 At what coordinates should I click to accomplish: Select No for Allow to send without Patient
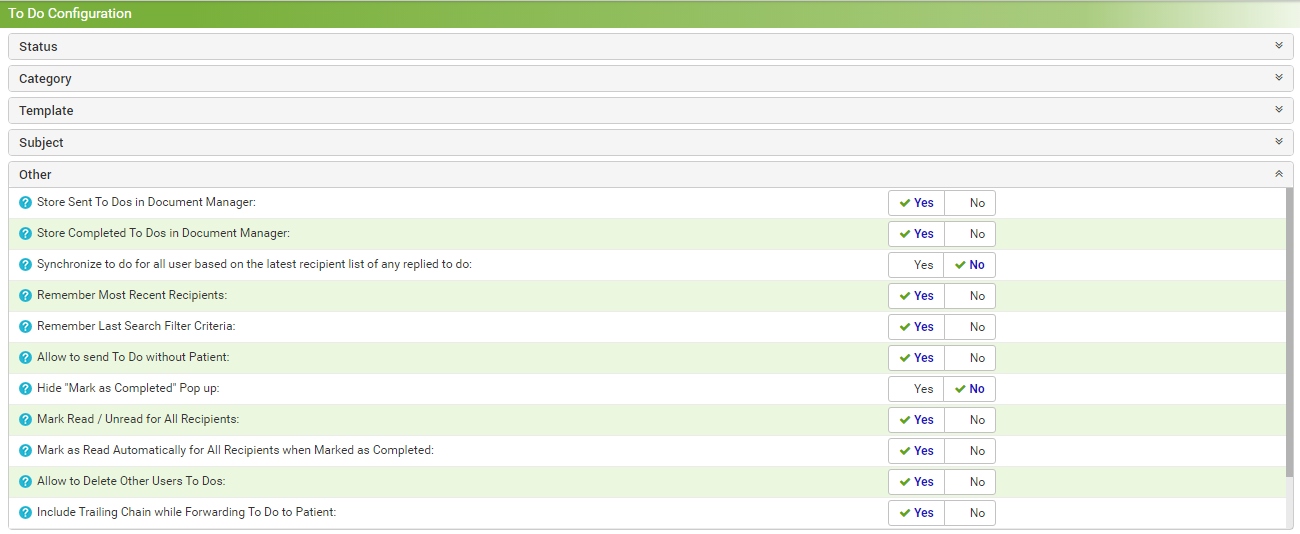pyautogui.click(x=970, y=358)
